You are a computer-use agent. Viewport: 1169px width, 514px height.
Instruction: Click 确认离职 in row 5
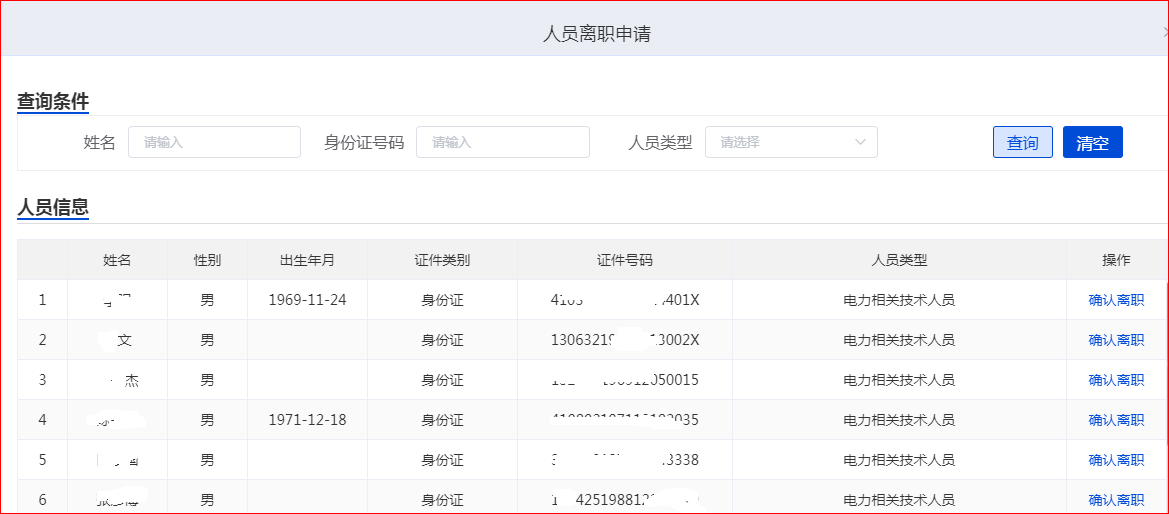[x=1116, y=460]
